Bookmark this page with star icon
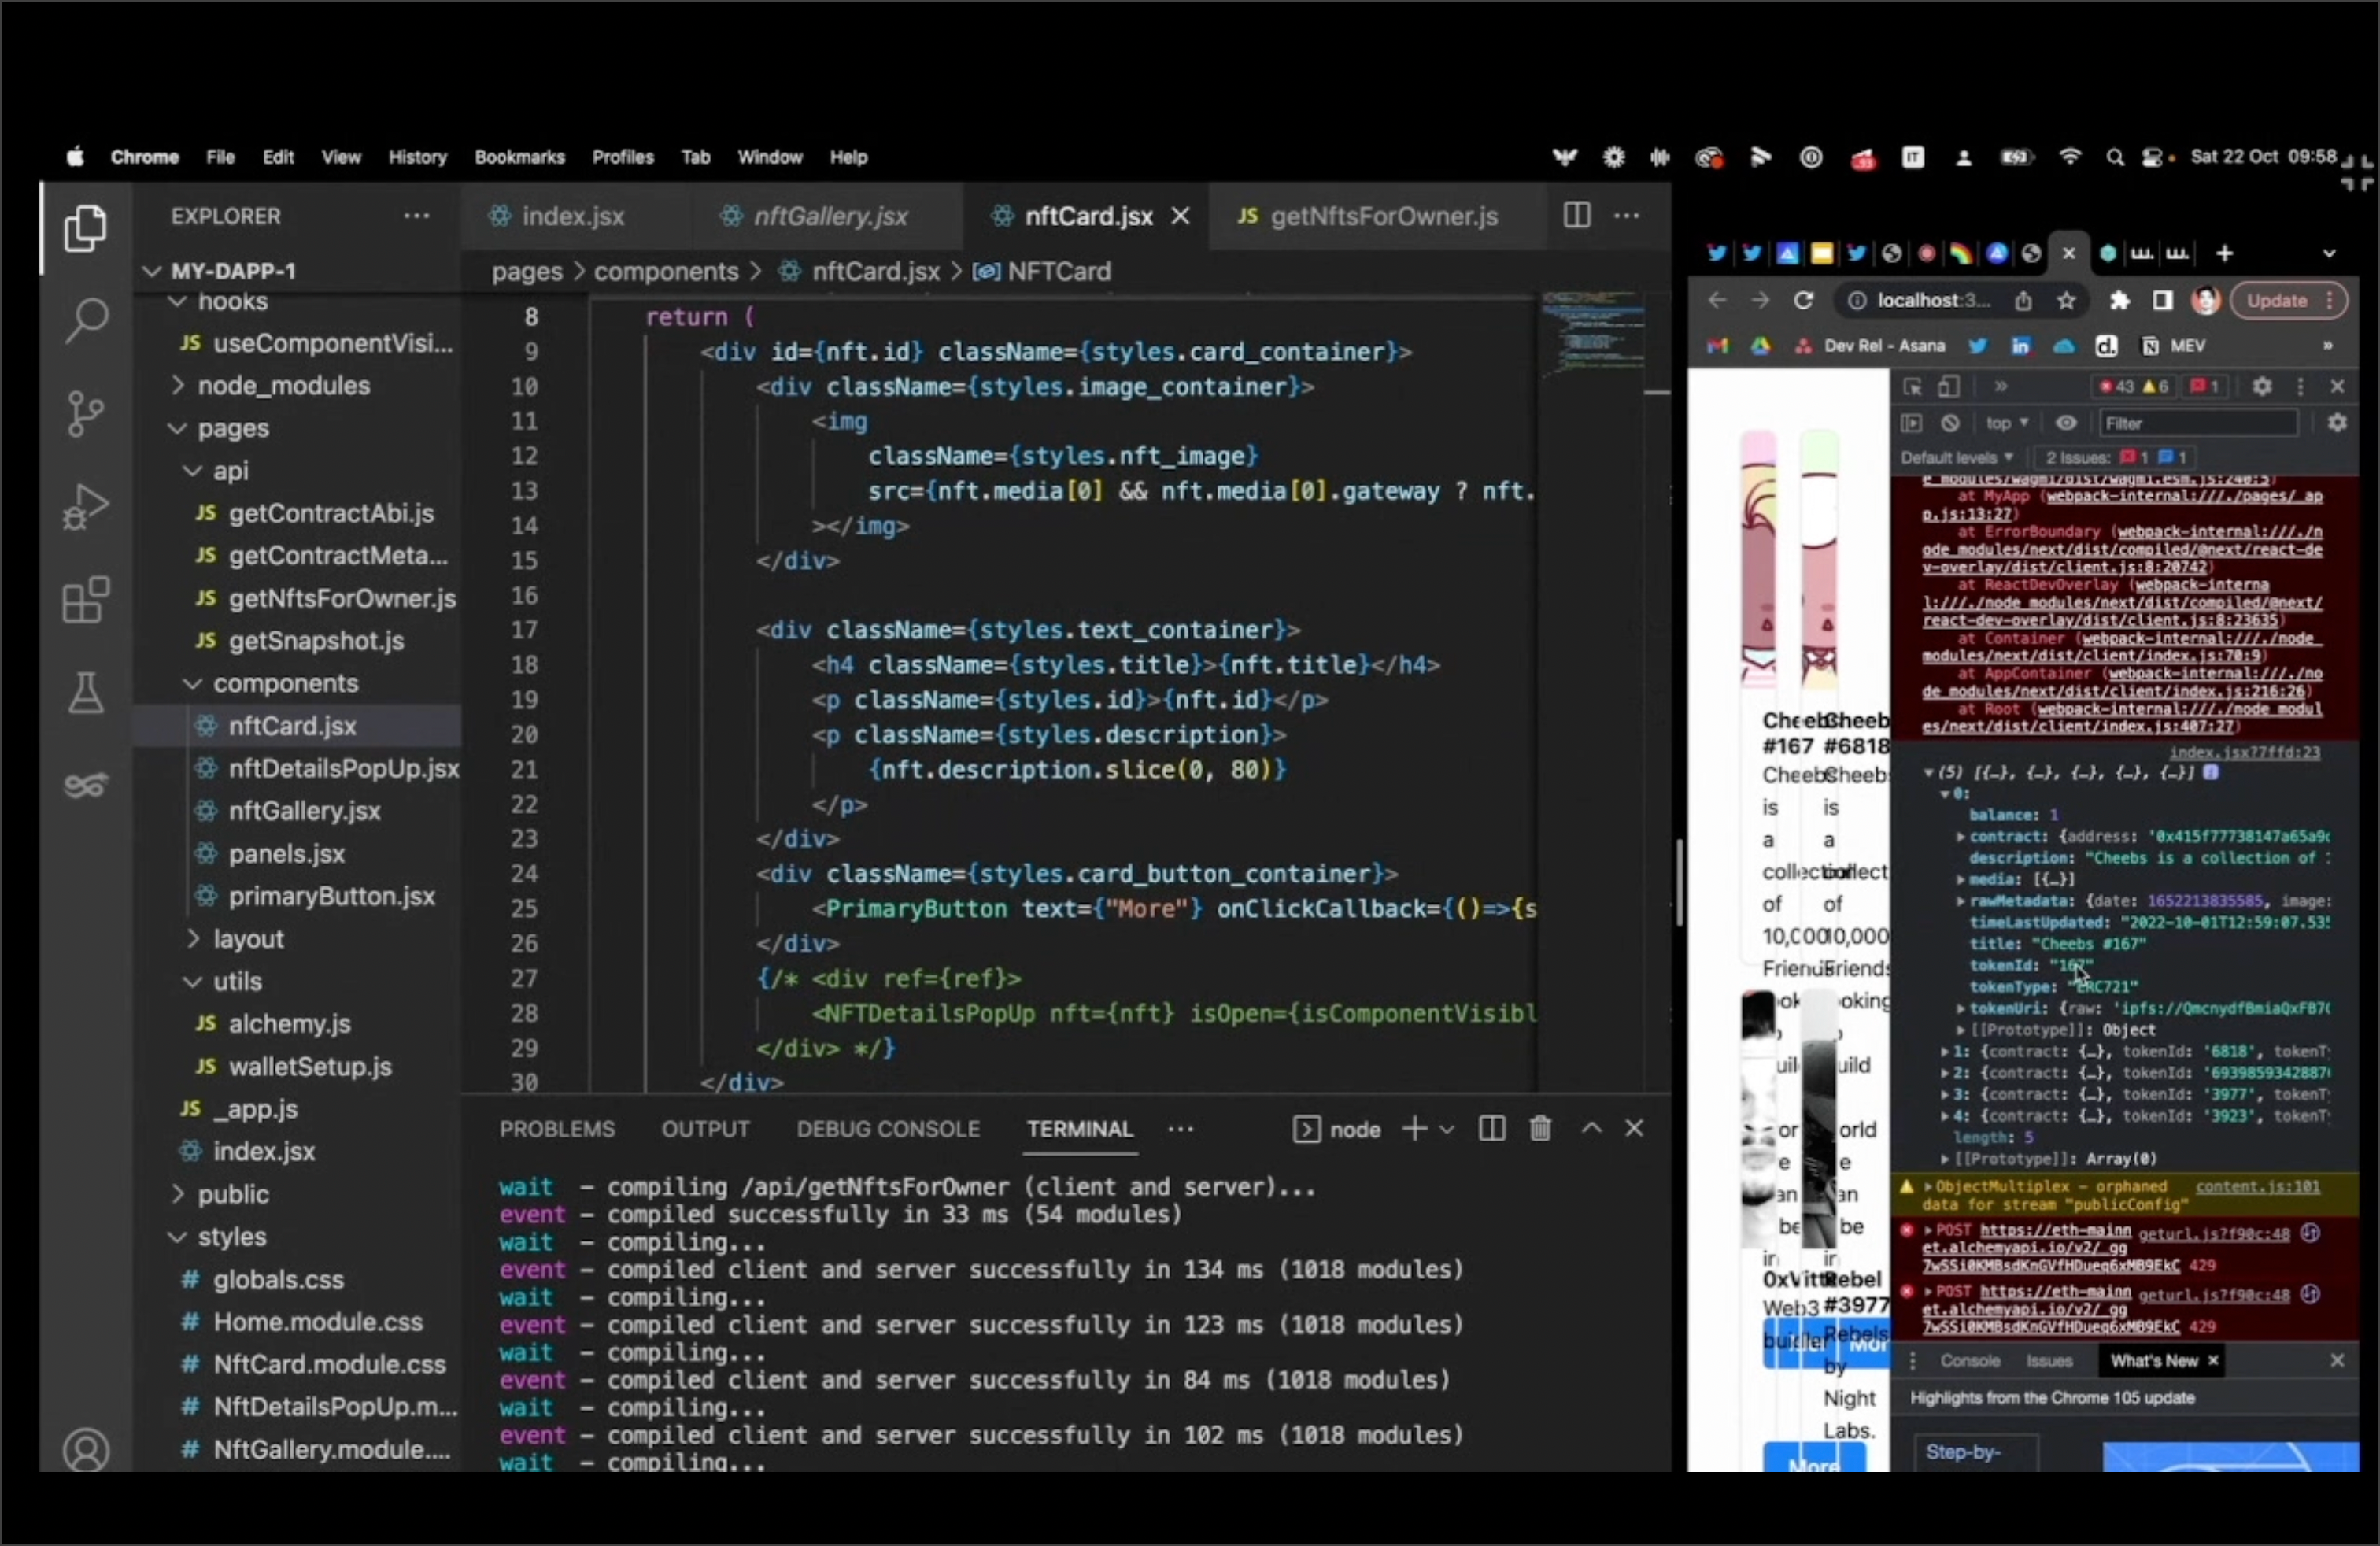 point(2066,300)
